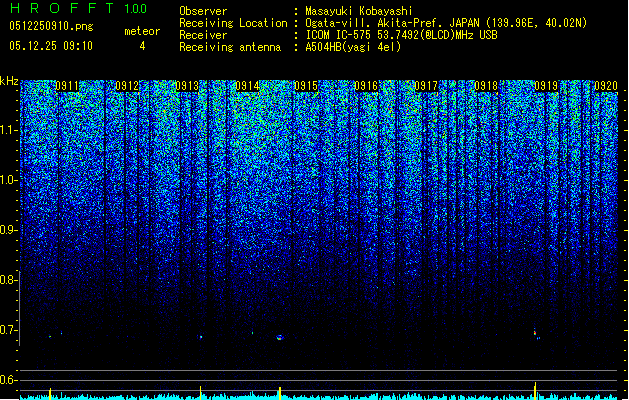Click the 'Receiving antenna' field label
The width and height of the screenshot is (629, 400).
click(x=230, y=47)
